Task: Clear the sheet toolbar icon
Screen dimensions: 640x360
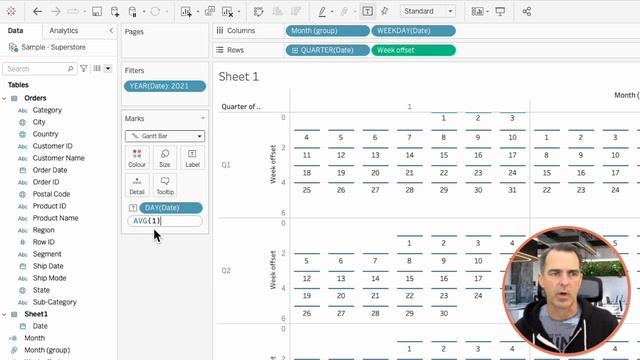Action: pos(227,11)
